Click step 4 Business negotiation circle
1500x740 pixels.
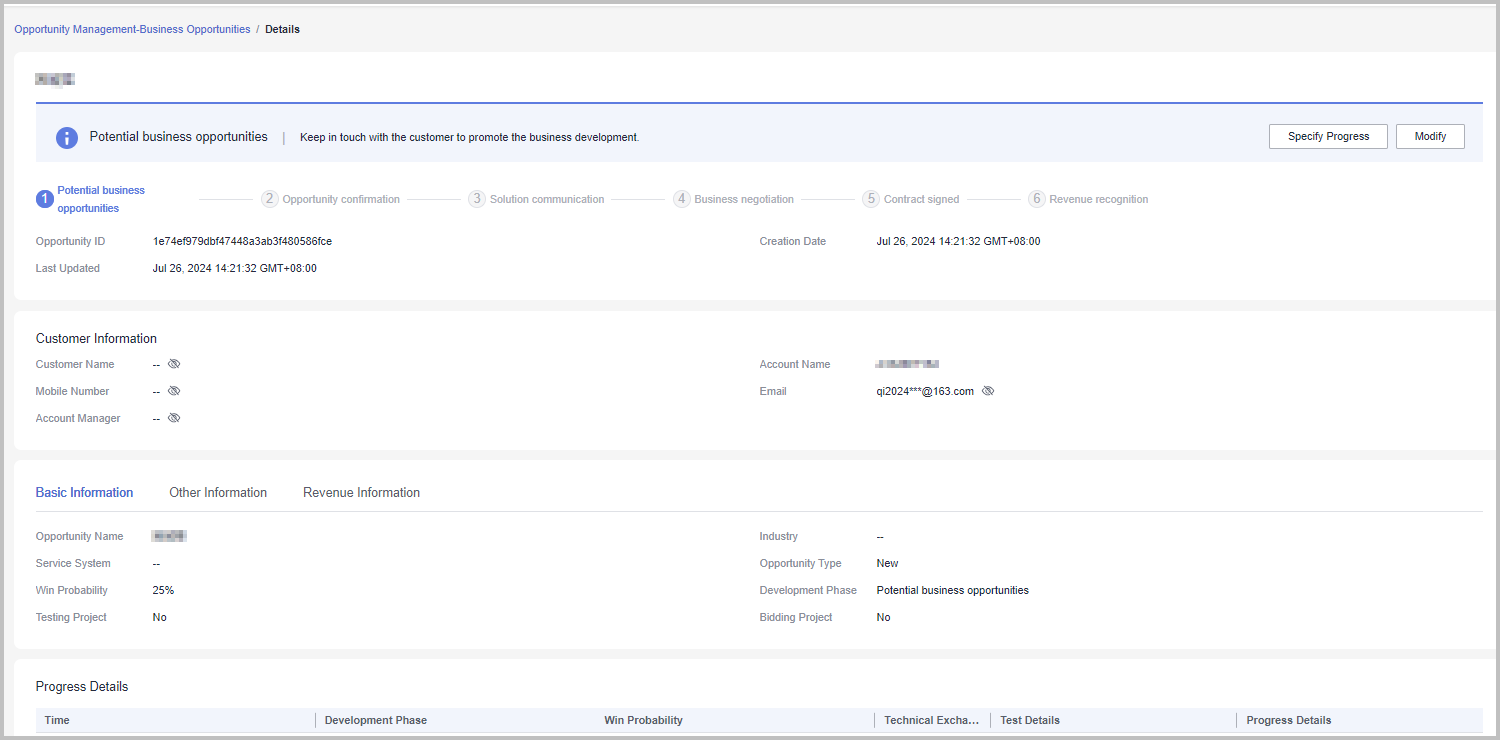pos(682,199)
